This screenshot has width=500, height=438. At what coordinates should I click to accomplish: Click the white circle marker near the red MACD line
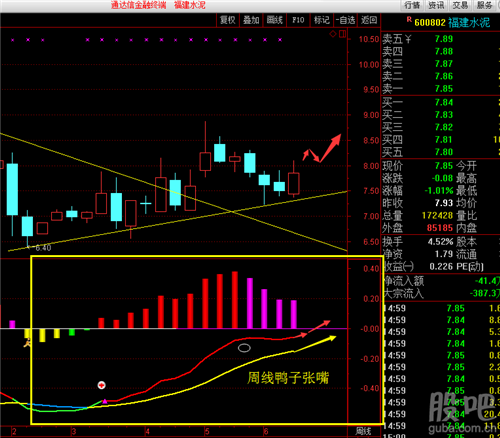(244, 348)
